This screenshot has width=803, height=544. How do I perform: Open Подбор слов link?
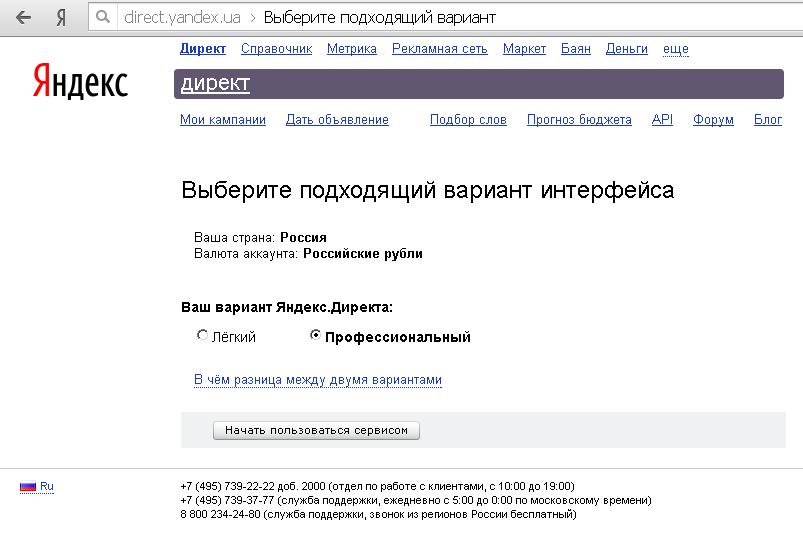coord(468,119)
